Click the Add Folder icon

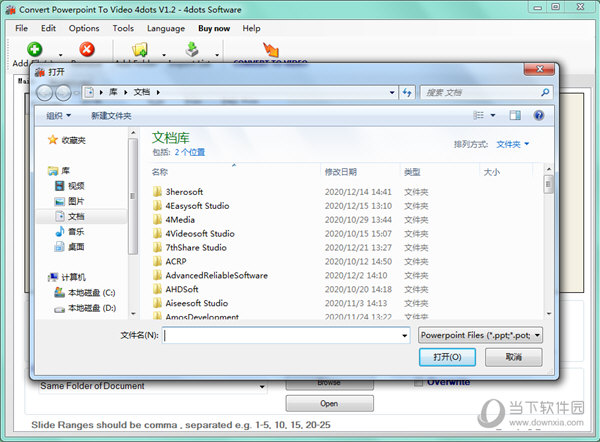pos(140,50)
